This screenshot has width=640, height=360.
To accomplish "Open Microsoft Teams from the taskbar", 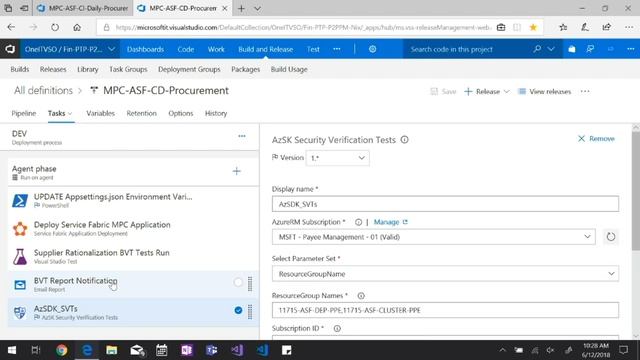I will point(211,350).
